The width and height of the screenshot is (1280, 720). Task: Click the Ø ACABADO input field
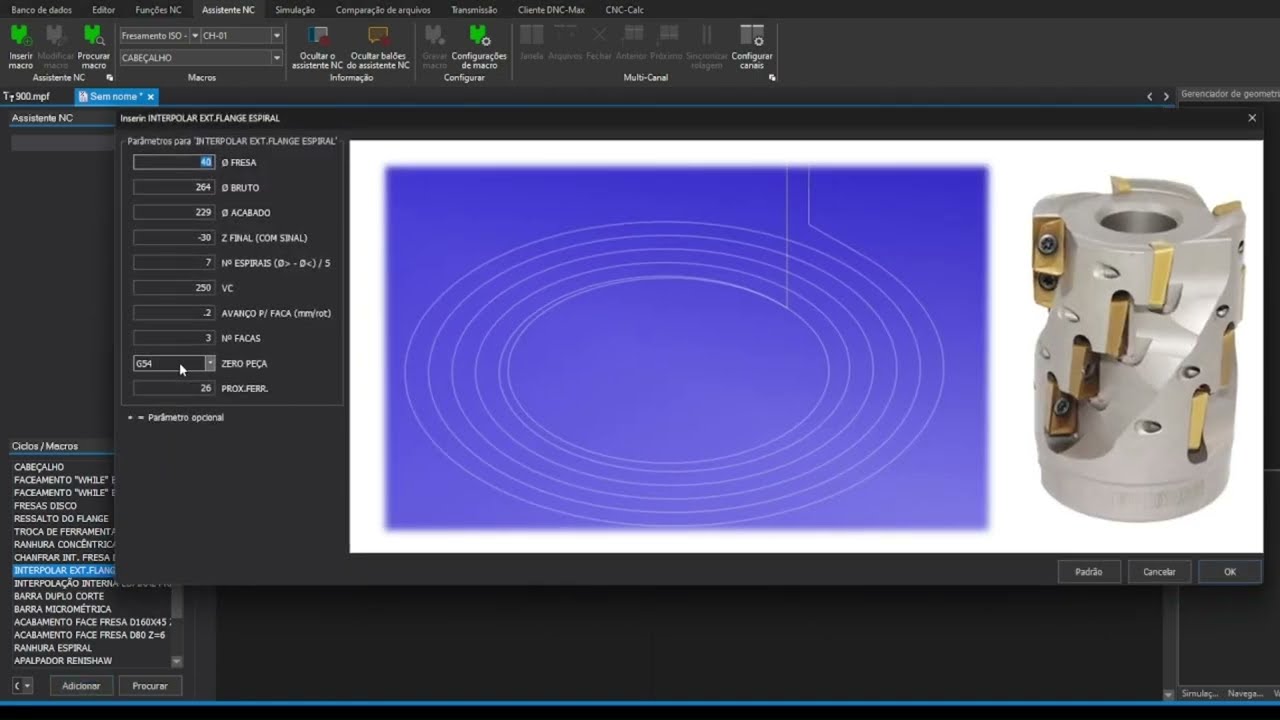point(174,212)
